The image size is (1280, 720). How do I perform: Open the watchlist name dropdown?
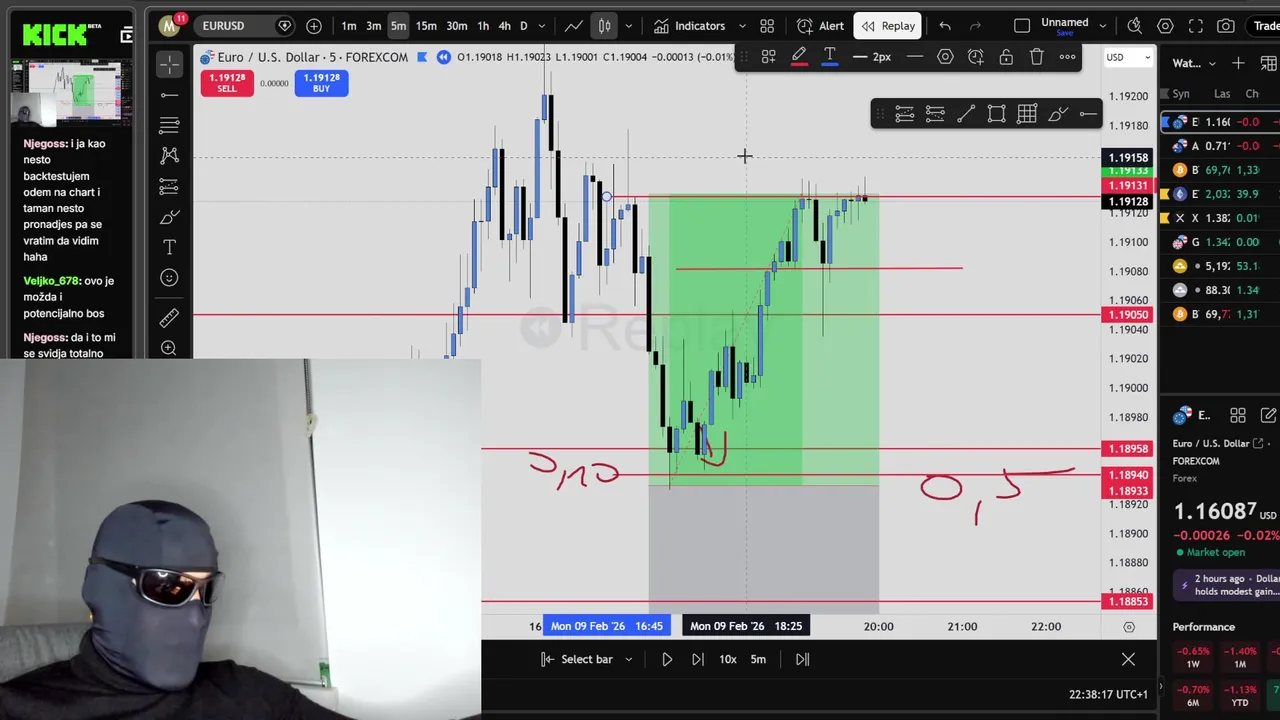click(1195, 63)
